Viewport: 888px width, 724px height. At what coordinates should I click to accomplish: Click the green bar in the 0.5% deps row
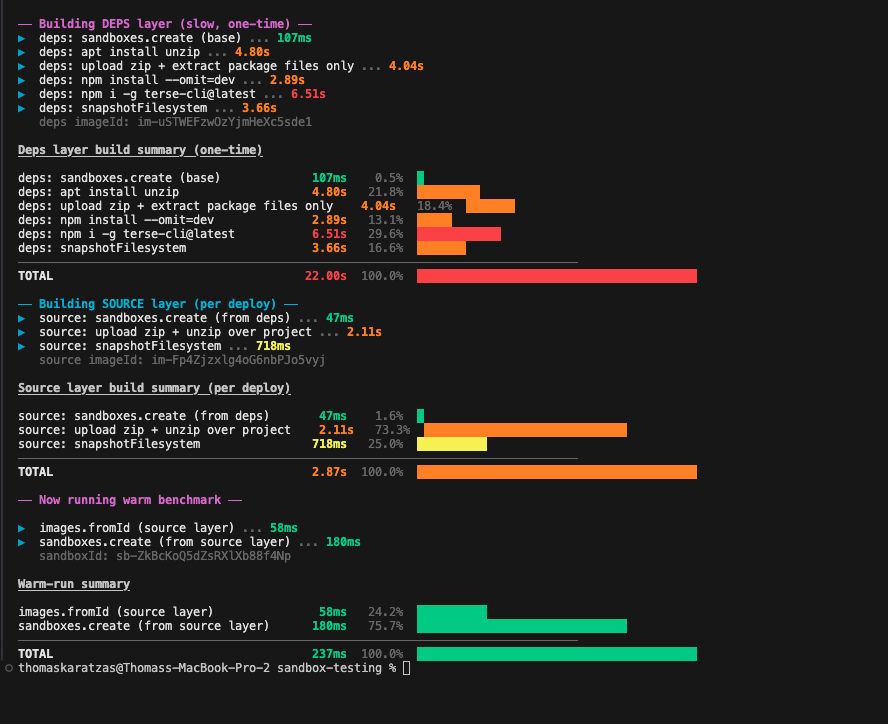pyautogui.click(x=420, y=178)
